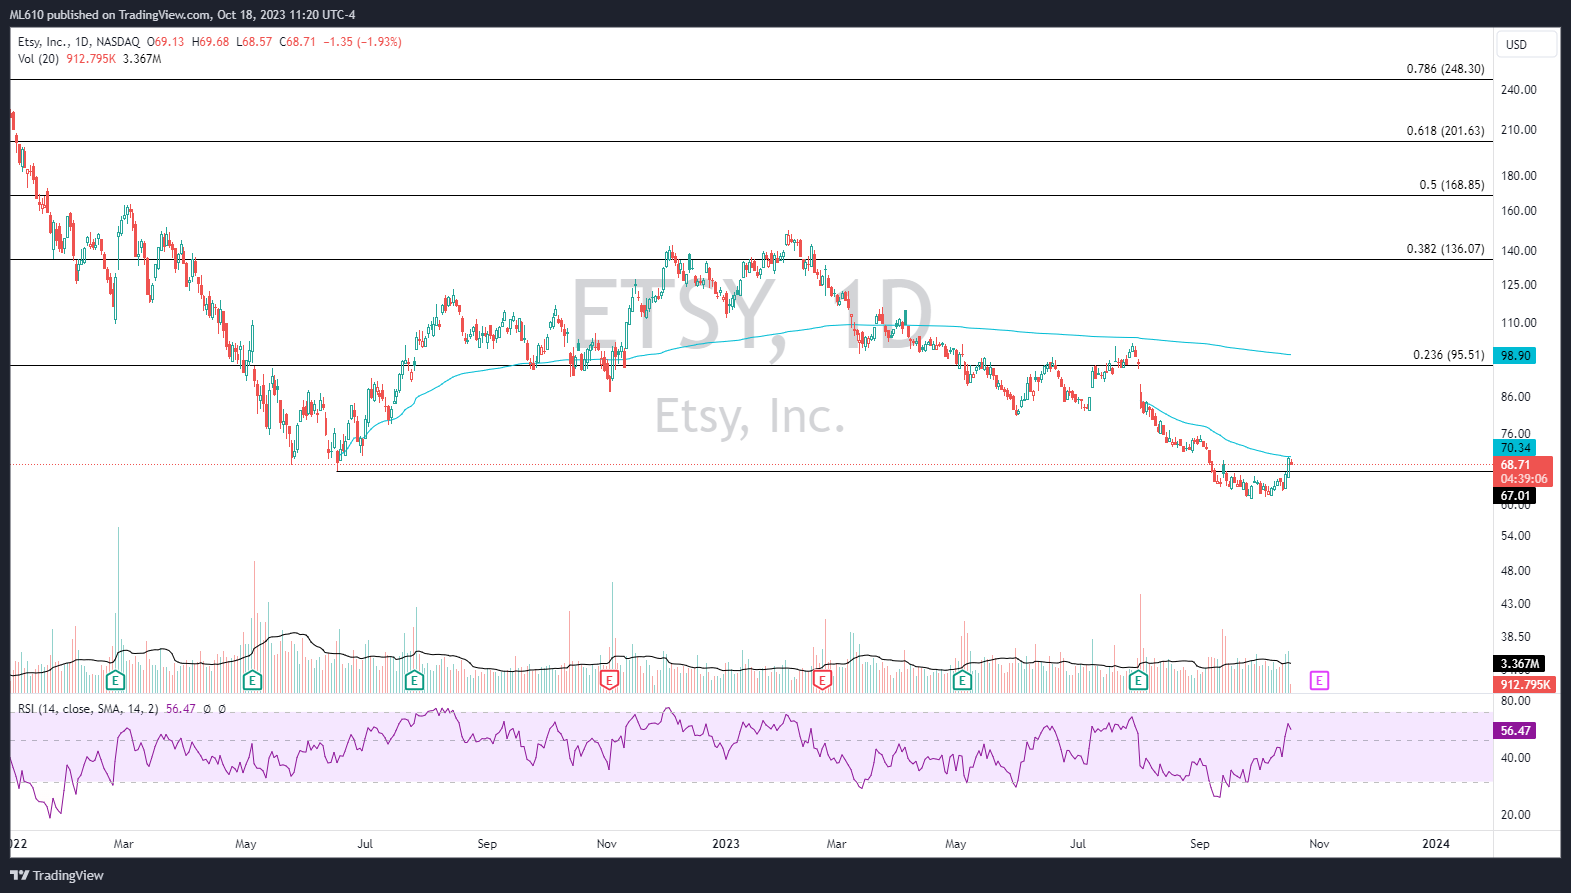The width and height of the screenshot is (1571, 893).
Task: Select the green earnings marker for late July 2022
Action: pyautogui.click(x=414, y=681)
